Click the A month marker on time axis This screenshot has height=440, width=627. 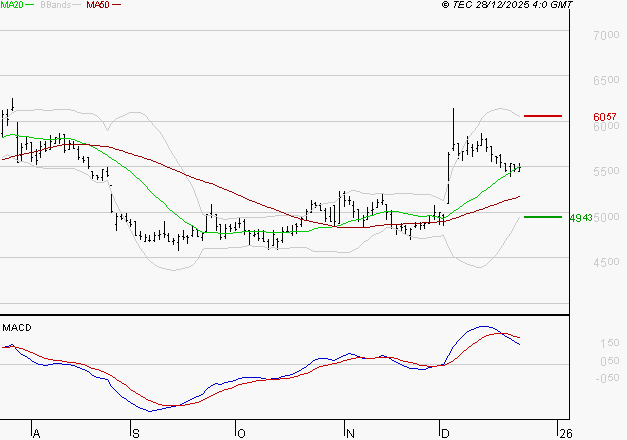click(36, 434)
